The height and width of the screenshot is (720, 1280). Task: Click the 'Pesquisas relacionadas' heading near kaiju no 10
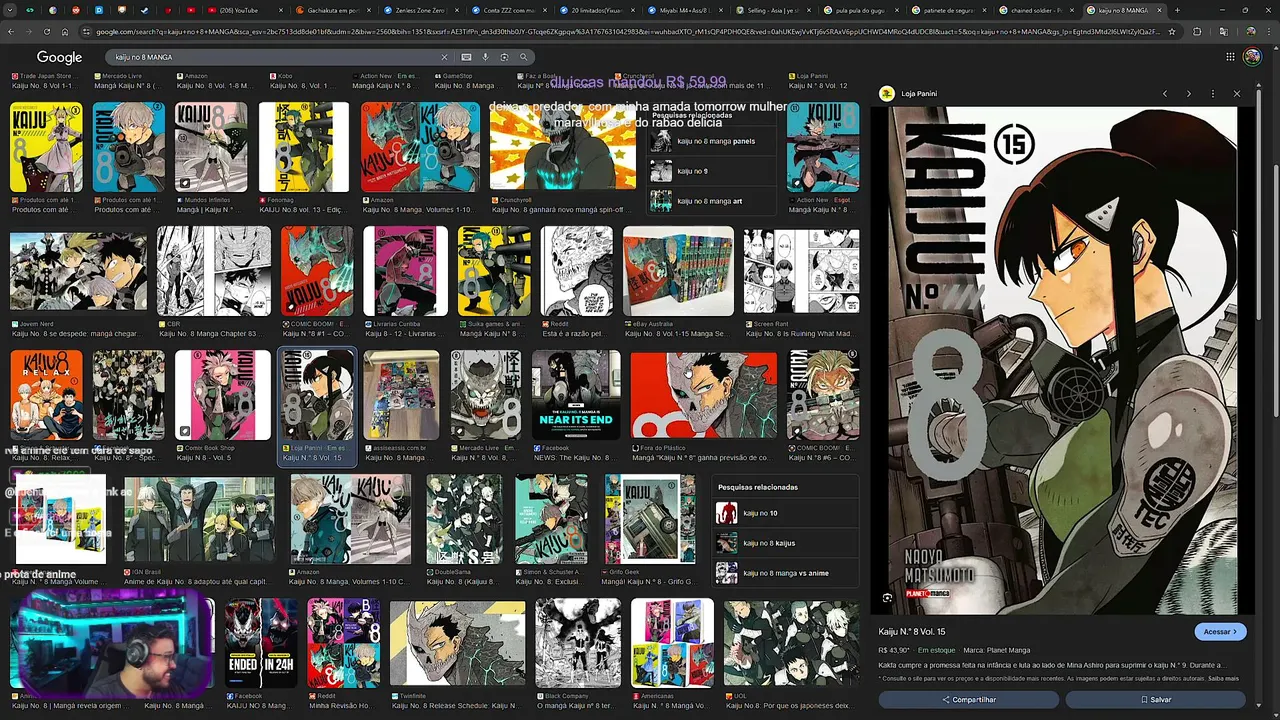758,487
